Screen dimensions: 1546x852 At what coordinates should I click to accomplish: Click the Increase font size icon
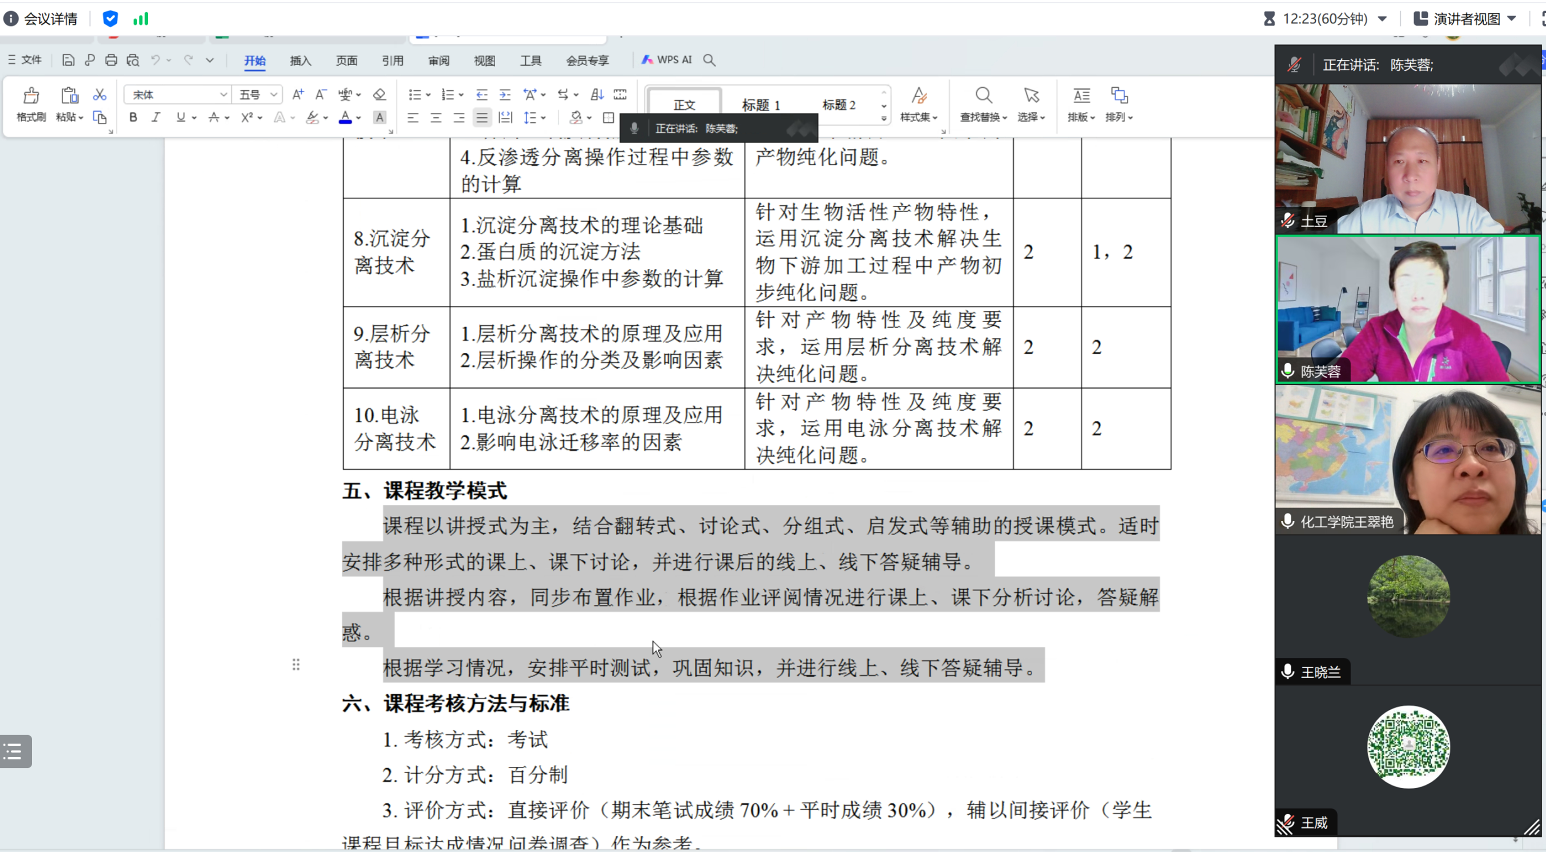[x=298, y=94]
